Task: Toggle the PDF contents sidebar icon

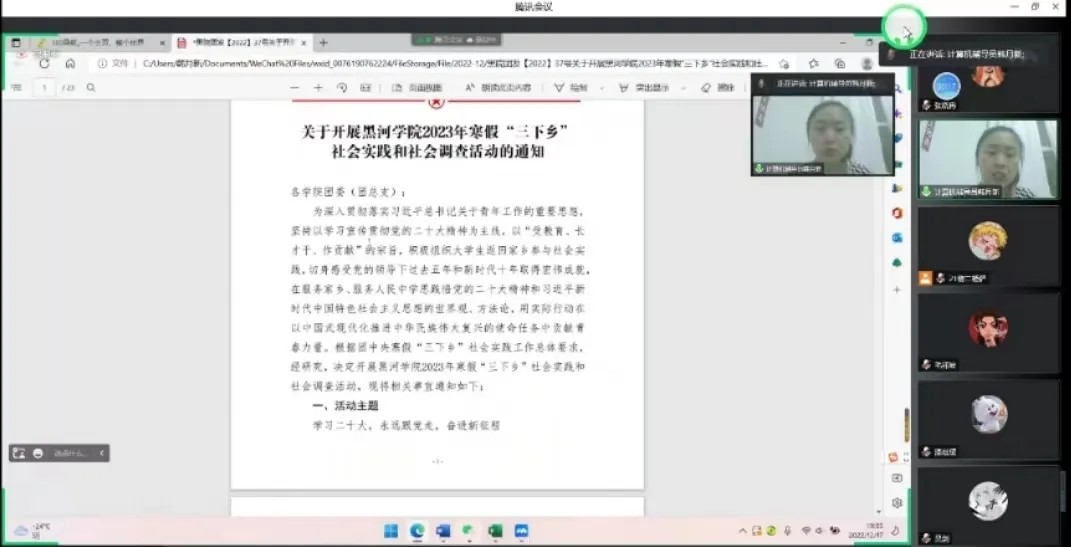Action: (16, 88)
